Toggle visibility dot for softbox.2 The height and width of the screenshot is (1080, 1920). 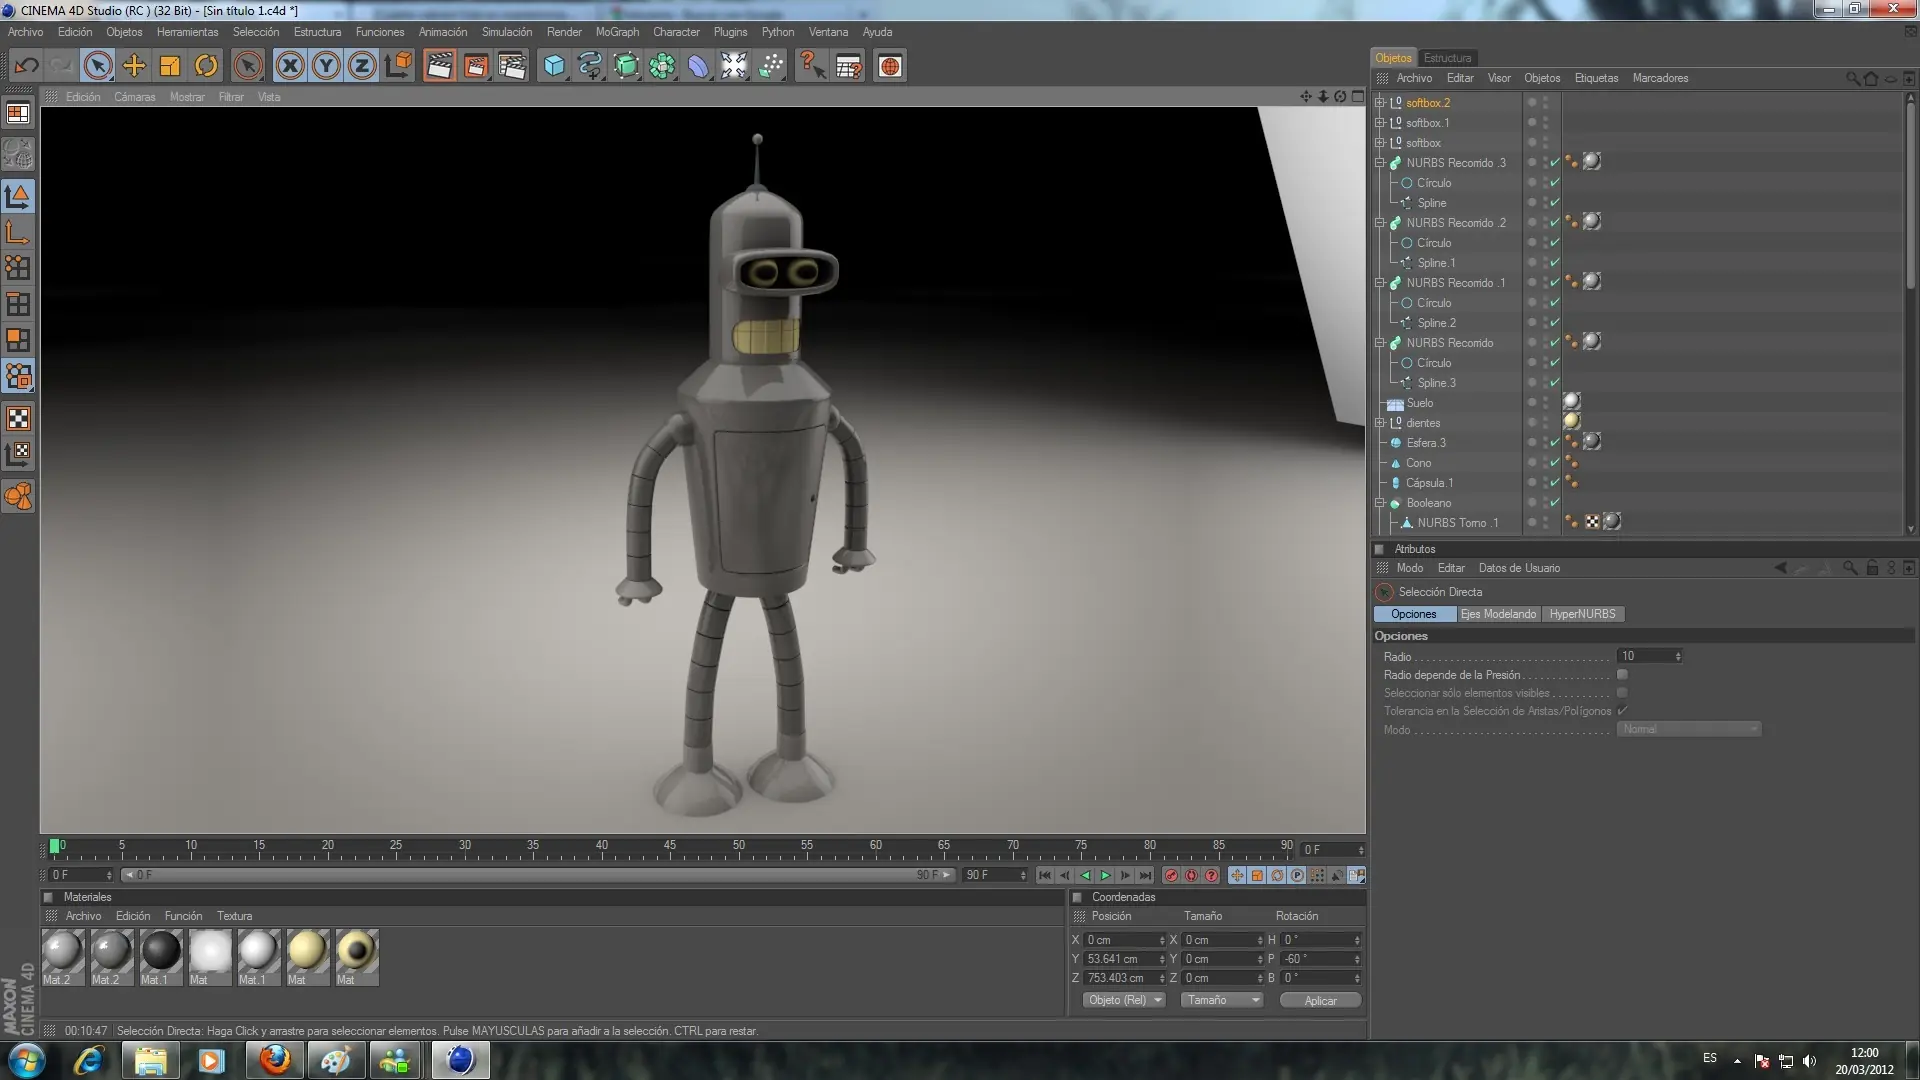click(1531, 100)
